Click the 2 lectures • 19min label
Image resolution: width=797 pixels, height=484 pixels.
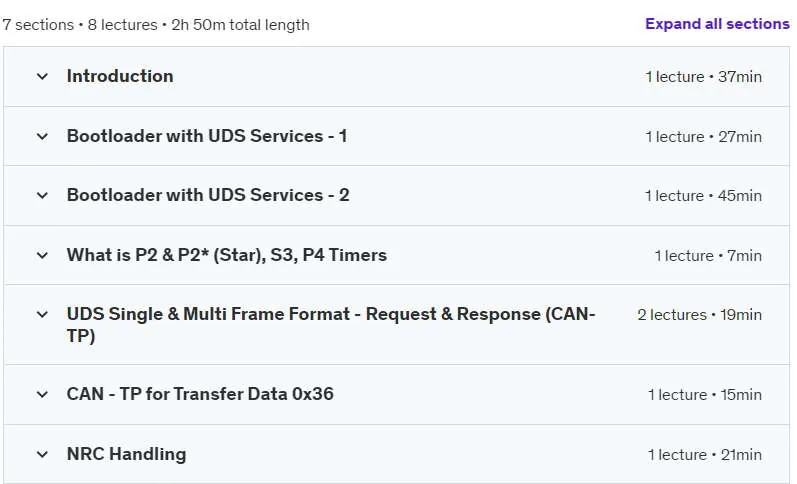(699, 315)
